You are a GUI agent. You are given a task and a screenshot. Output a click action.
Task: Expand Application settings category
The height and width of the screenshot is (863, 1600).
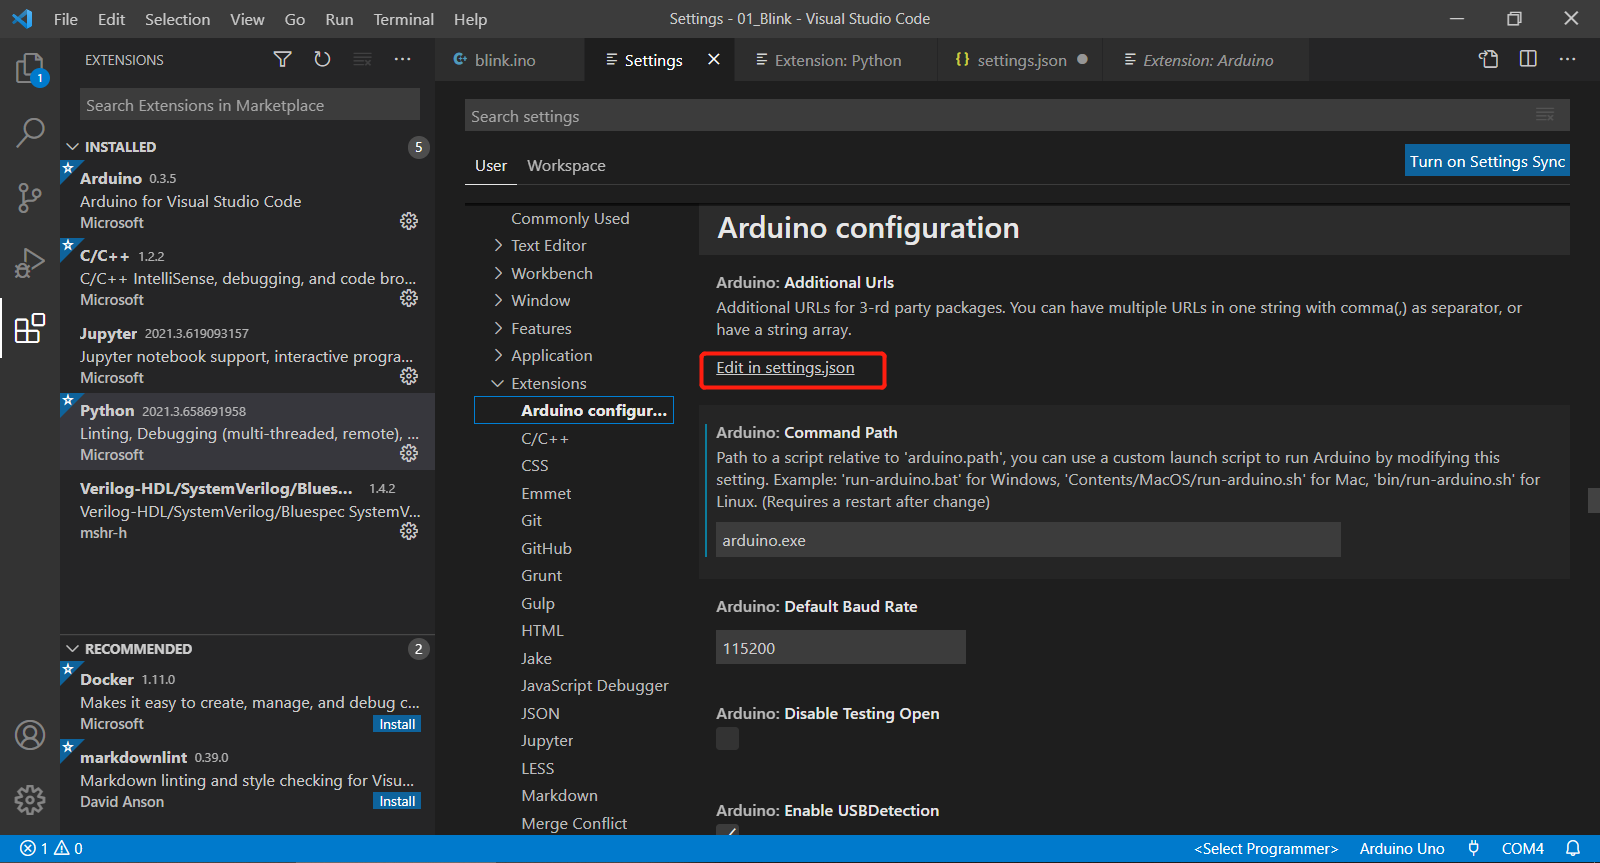[x=499, y=356]
